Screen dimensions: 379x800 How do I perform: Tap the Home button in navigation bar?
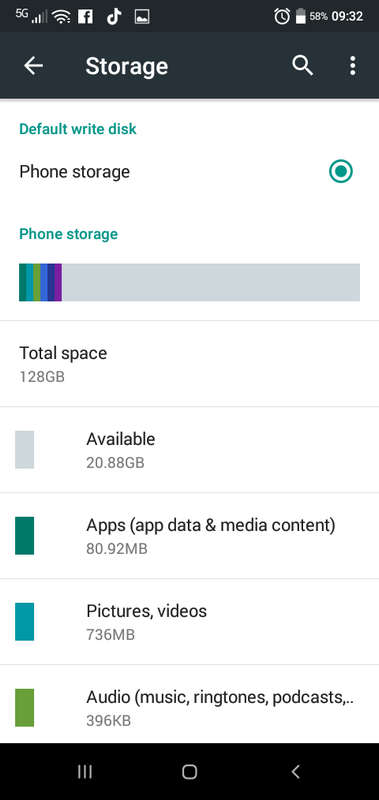pos(189,772)
